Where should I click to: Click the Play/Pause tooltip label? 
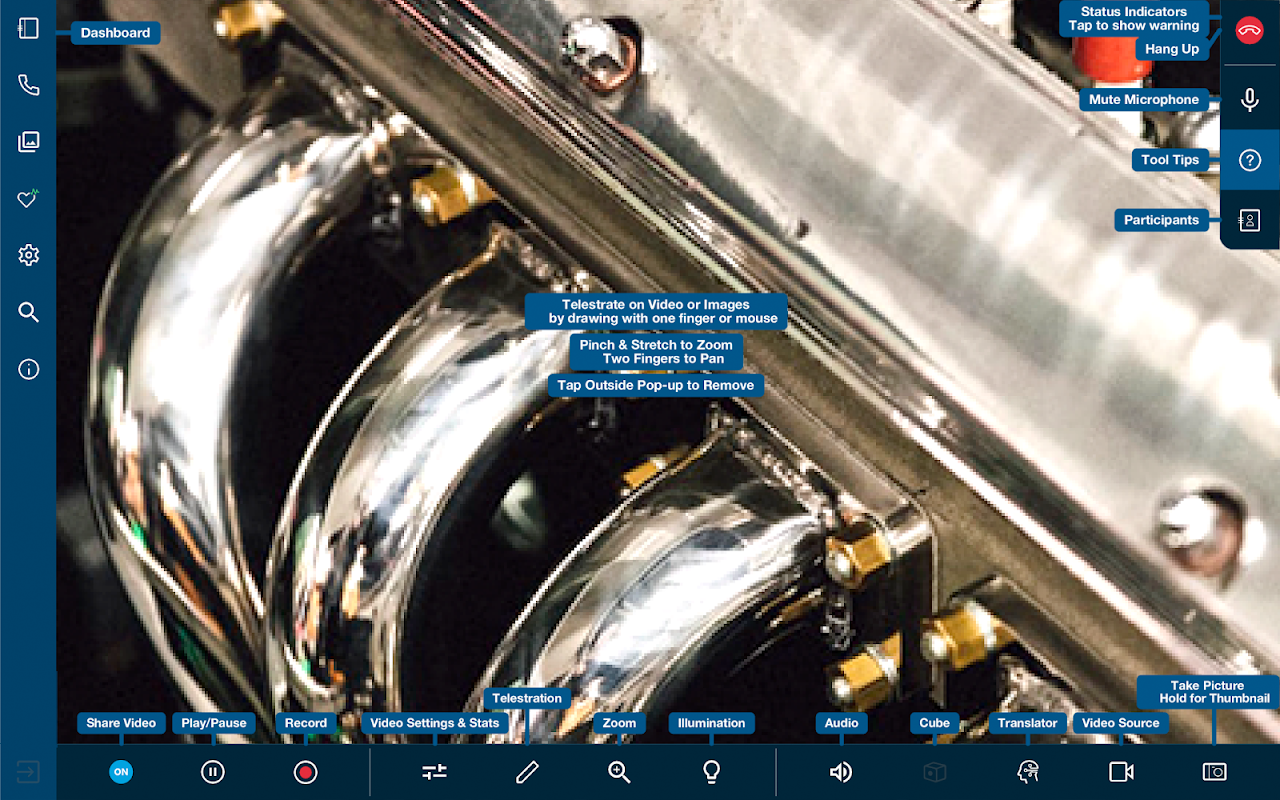[213, 723]
